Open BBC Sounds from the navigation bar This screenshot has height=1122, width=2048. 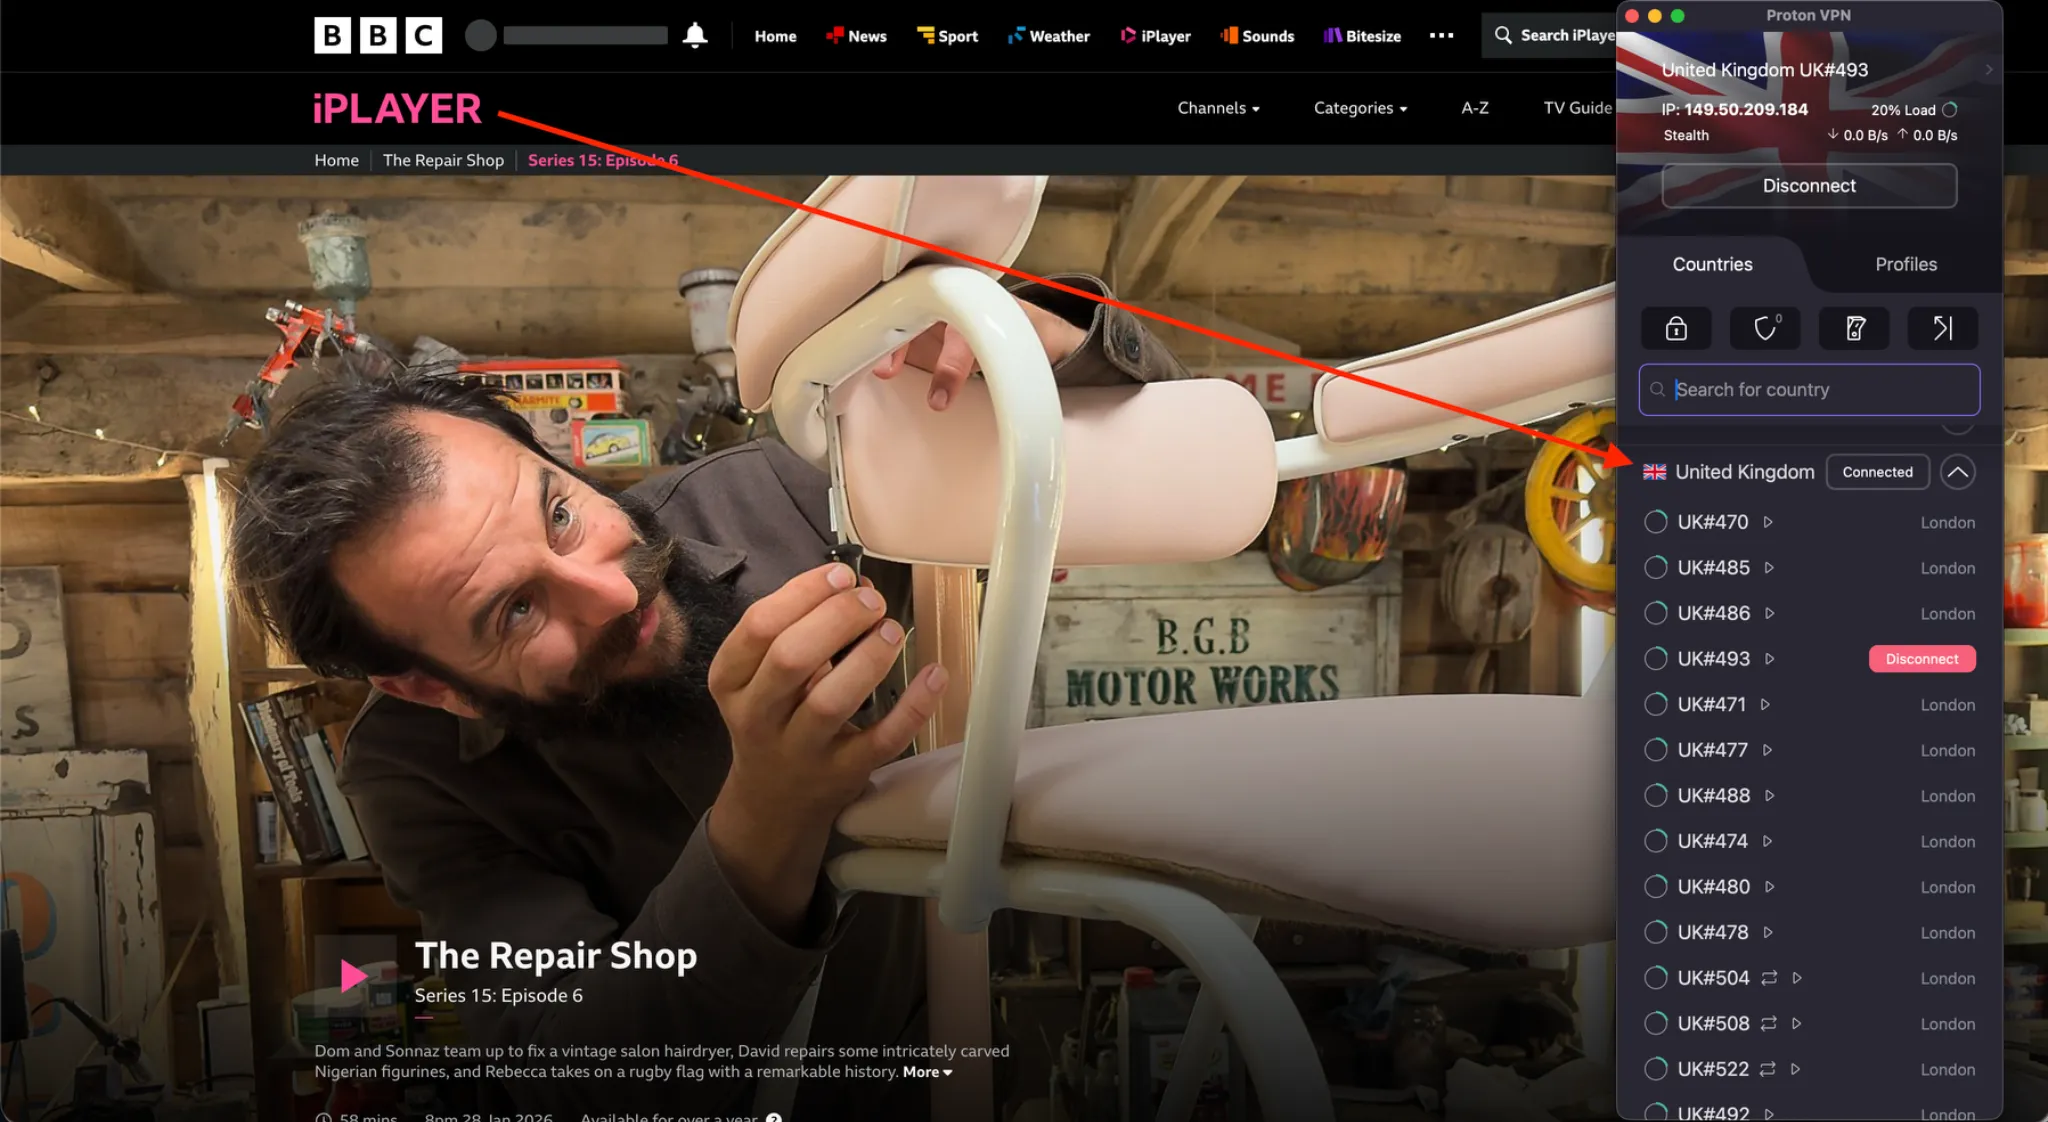pos(1257,35)
